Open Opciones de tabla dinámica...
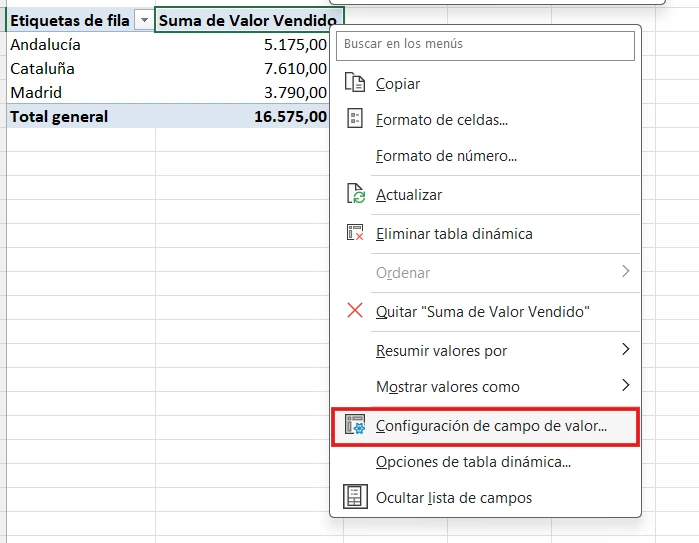The width and height of the screenshot is (699, 543). (x=485, y=462)
